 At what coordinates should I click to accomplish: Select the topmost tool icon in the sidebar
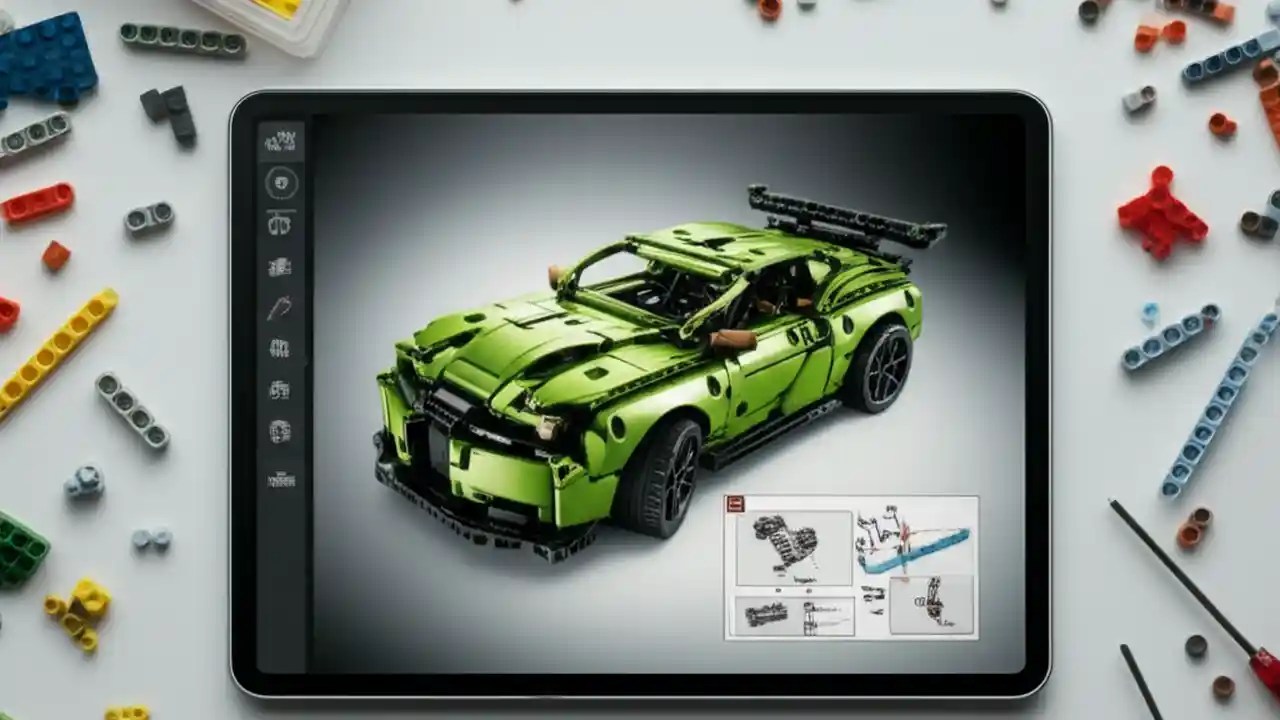pyautogui.click(x=283, y=140)
